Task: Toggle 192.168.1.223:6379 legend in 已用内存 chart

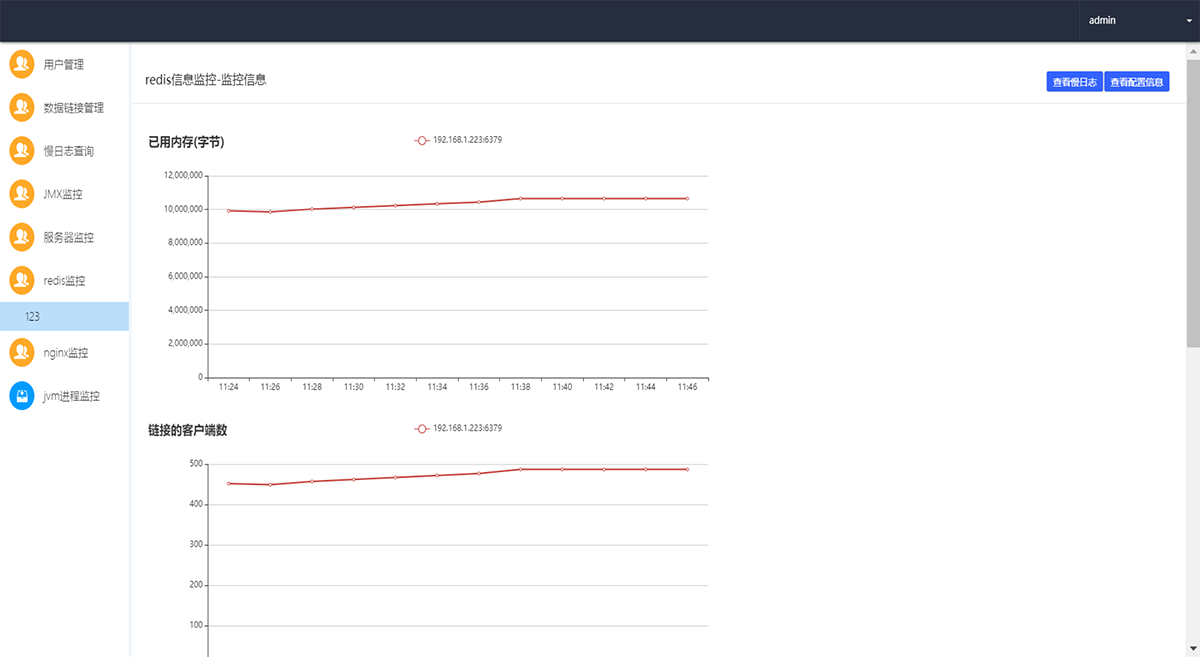Action: 459,140
